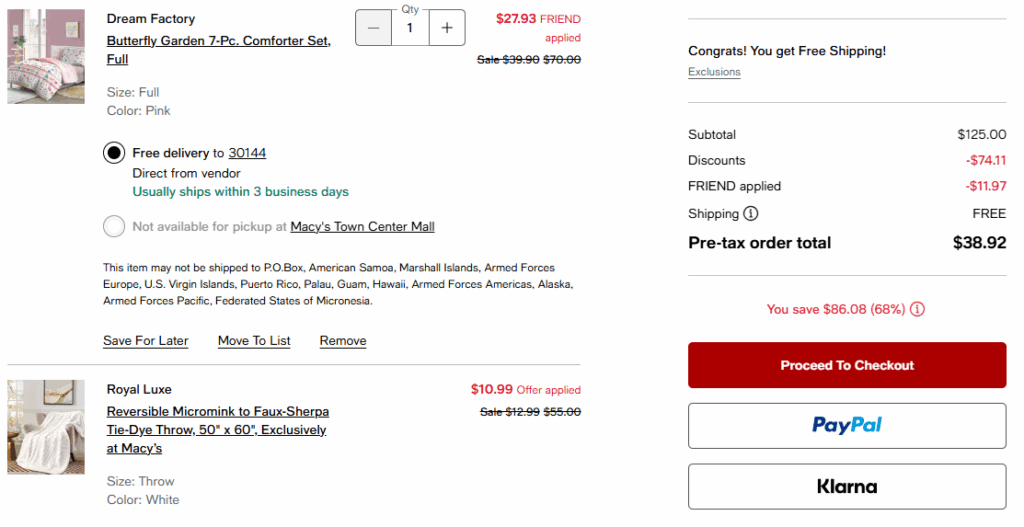Open the white sherpa throw thumbnail
Image resolution: width=1024 pixels, height=527 pixels.
[x=46, y=427]
